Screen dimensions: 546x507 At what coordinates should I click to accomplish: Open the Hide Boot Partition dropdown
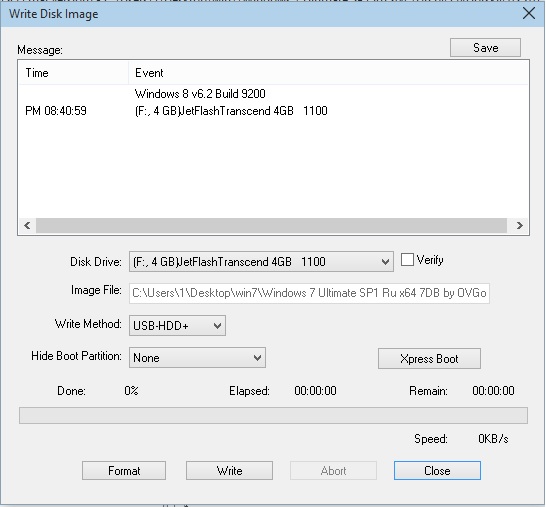[197, 358]
